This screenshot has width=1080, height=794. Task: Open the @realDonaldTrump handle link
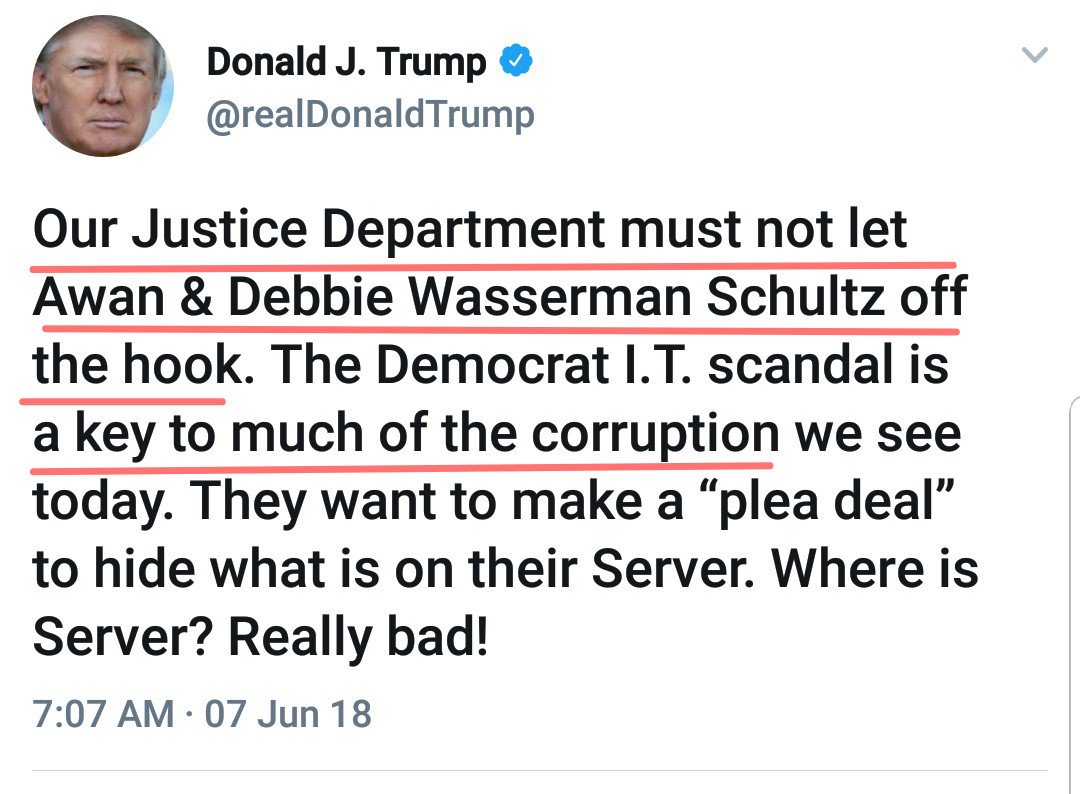tap(370, 115)
